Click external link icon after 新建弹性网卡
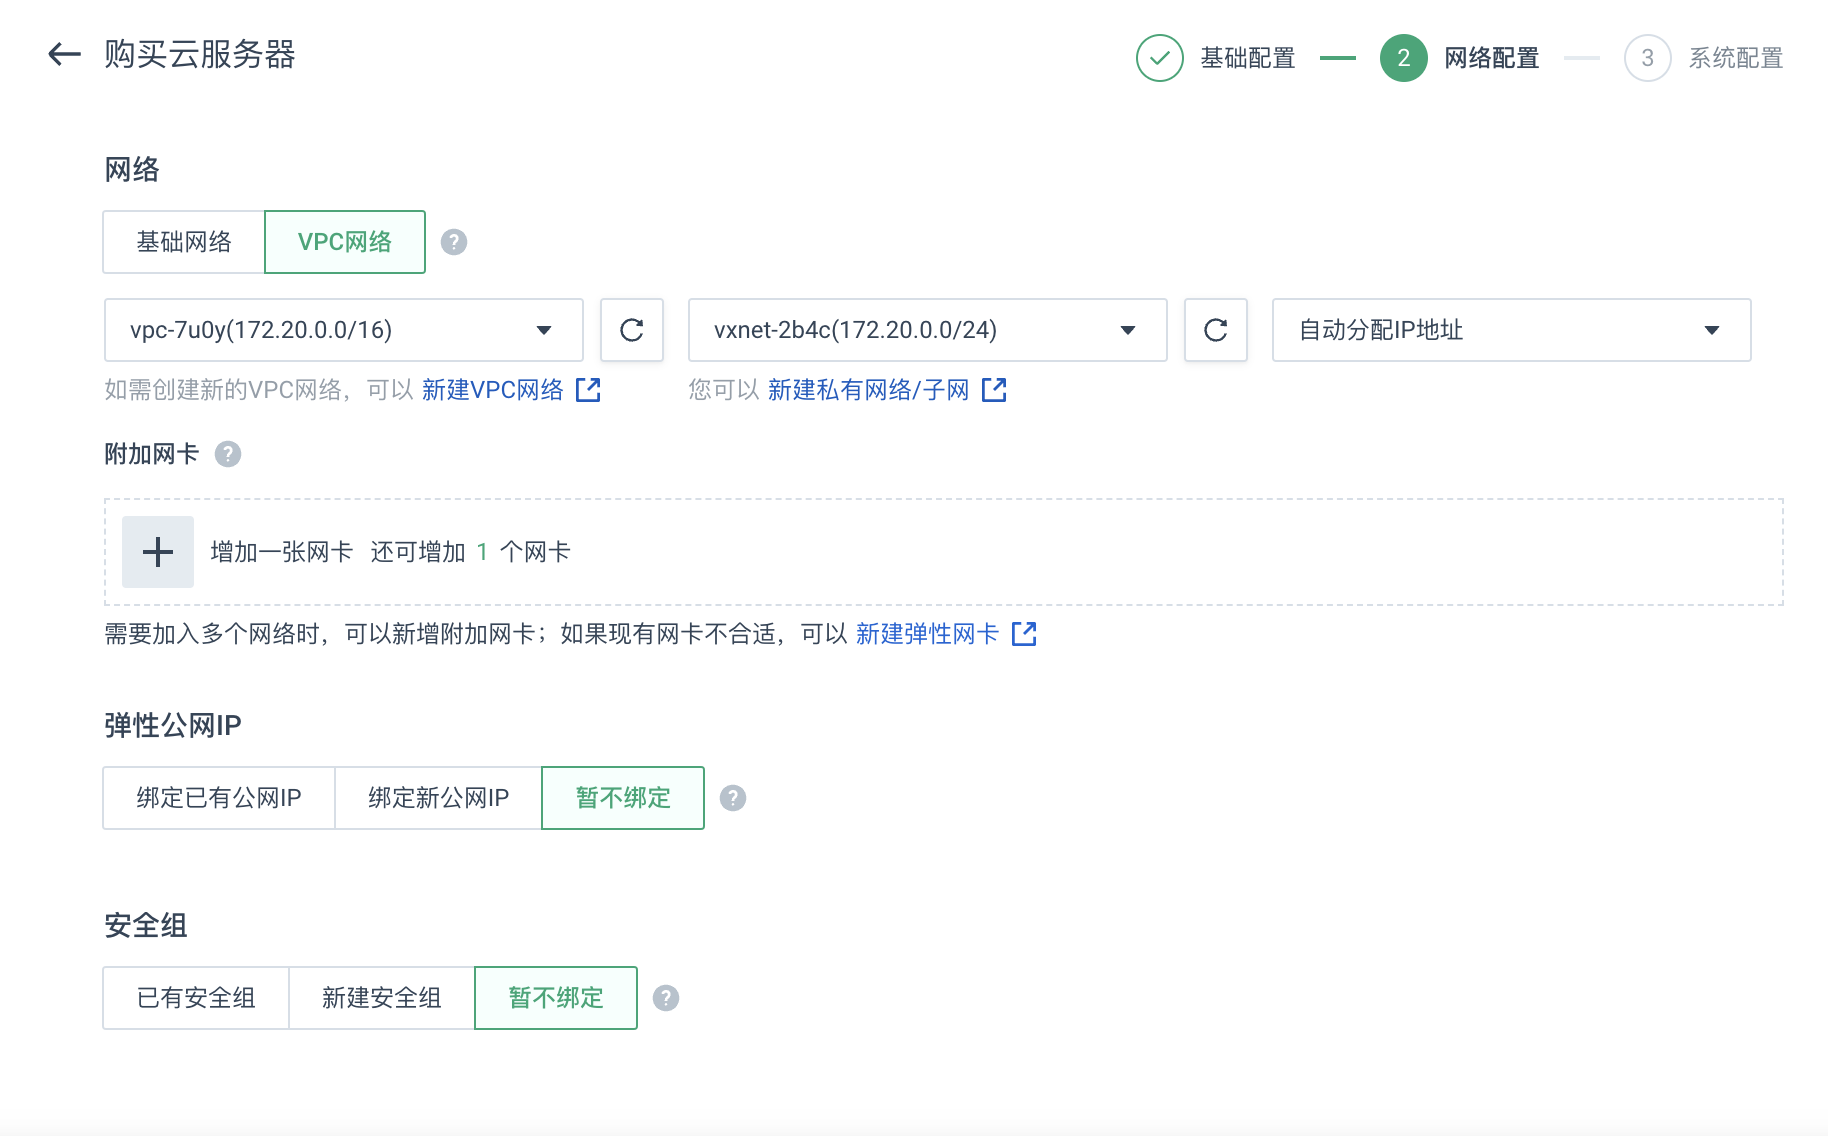 [1025, 634]
